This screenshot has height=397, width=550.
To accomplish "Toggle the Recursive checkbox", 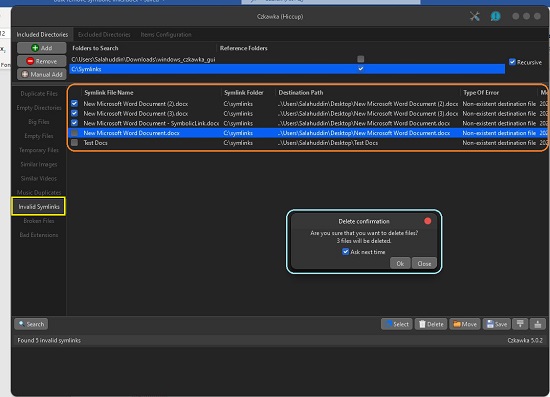I will [x=512, y=62].
